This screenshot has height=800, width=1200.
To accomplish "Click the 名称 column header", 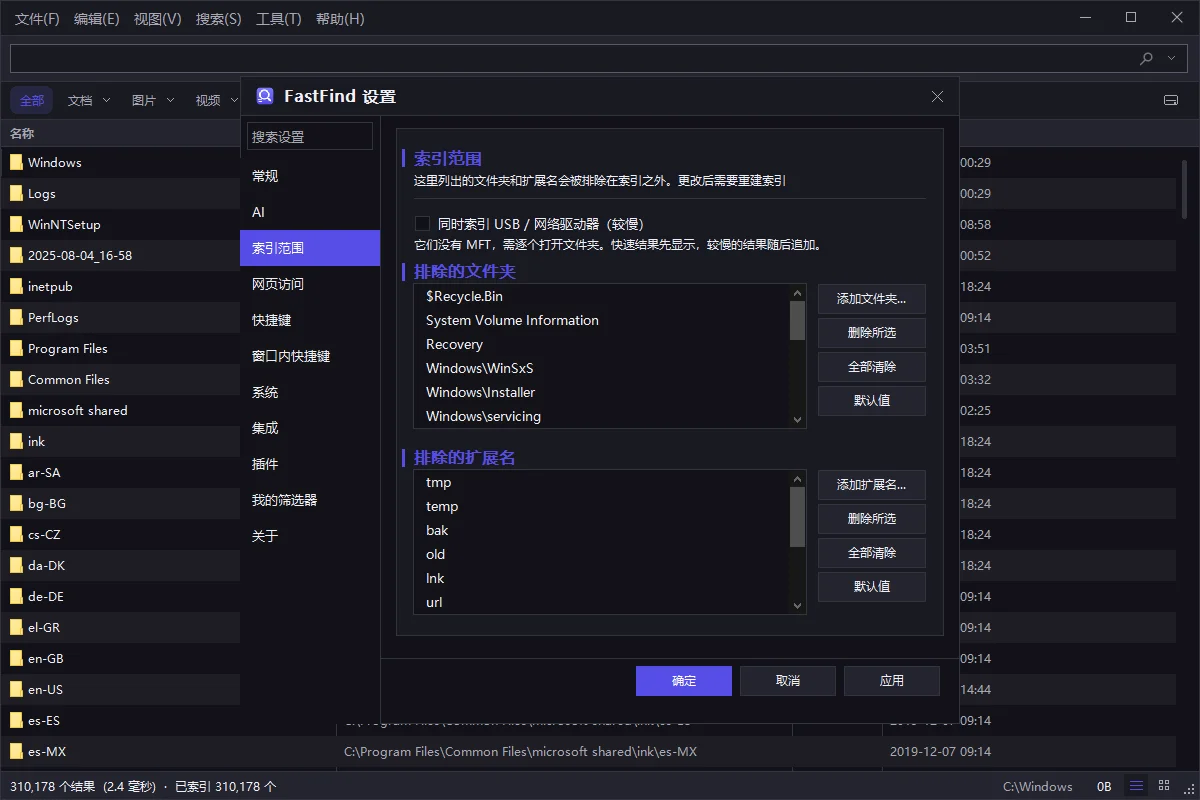I will pos(22,133).
